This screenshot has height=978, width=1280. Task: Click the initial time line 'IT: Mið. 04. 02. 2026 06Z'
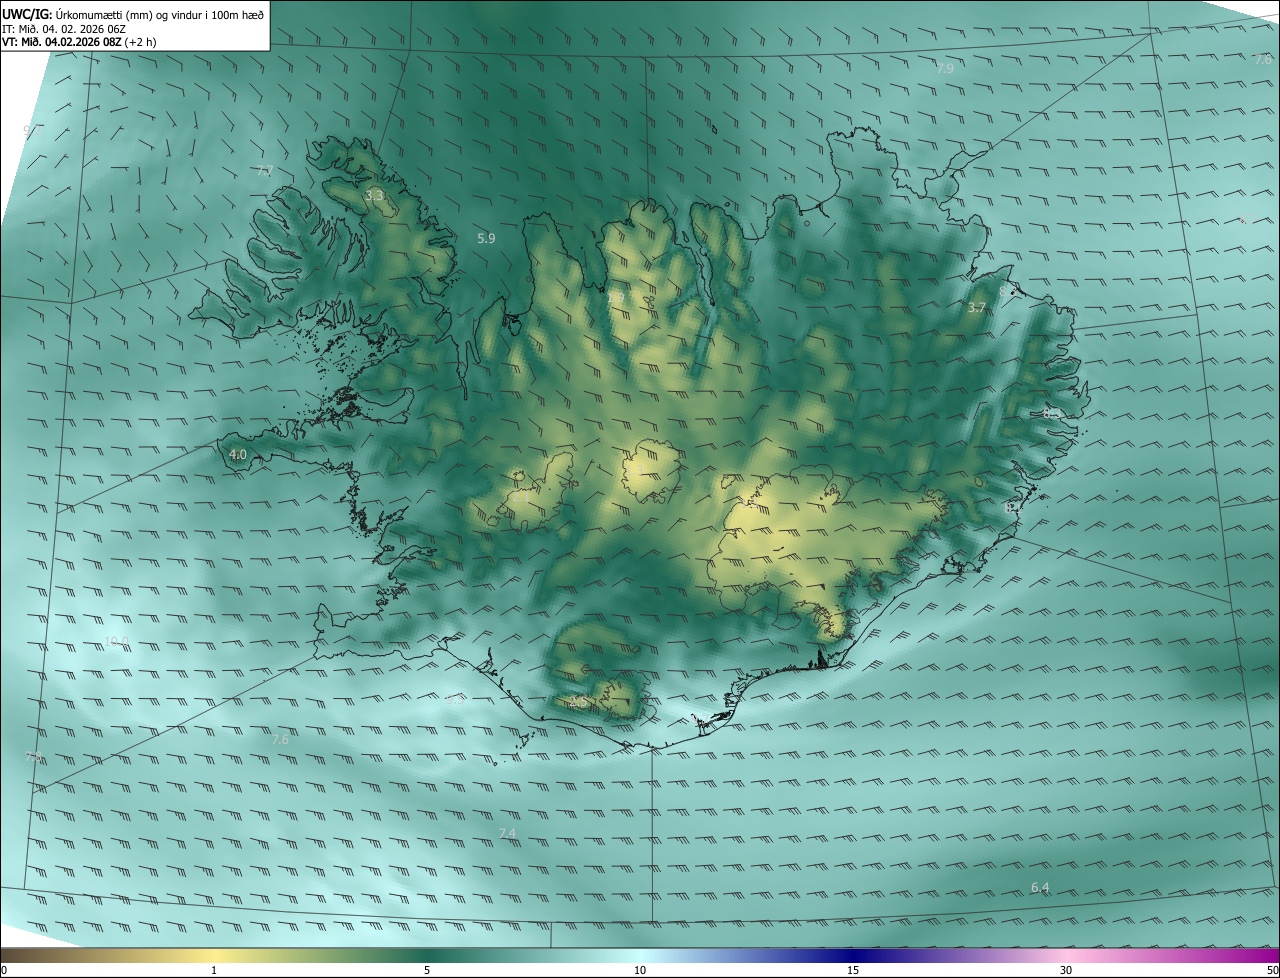click(64, 29)
